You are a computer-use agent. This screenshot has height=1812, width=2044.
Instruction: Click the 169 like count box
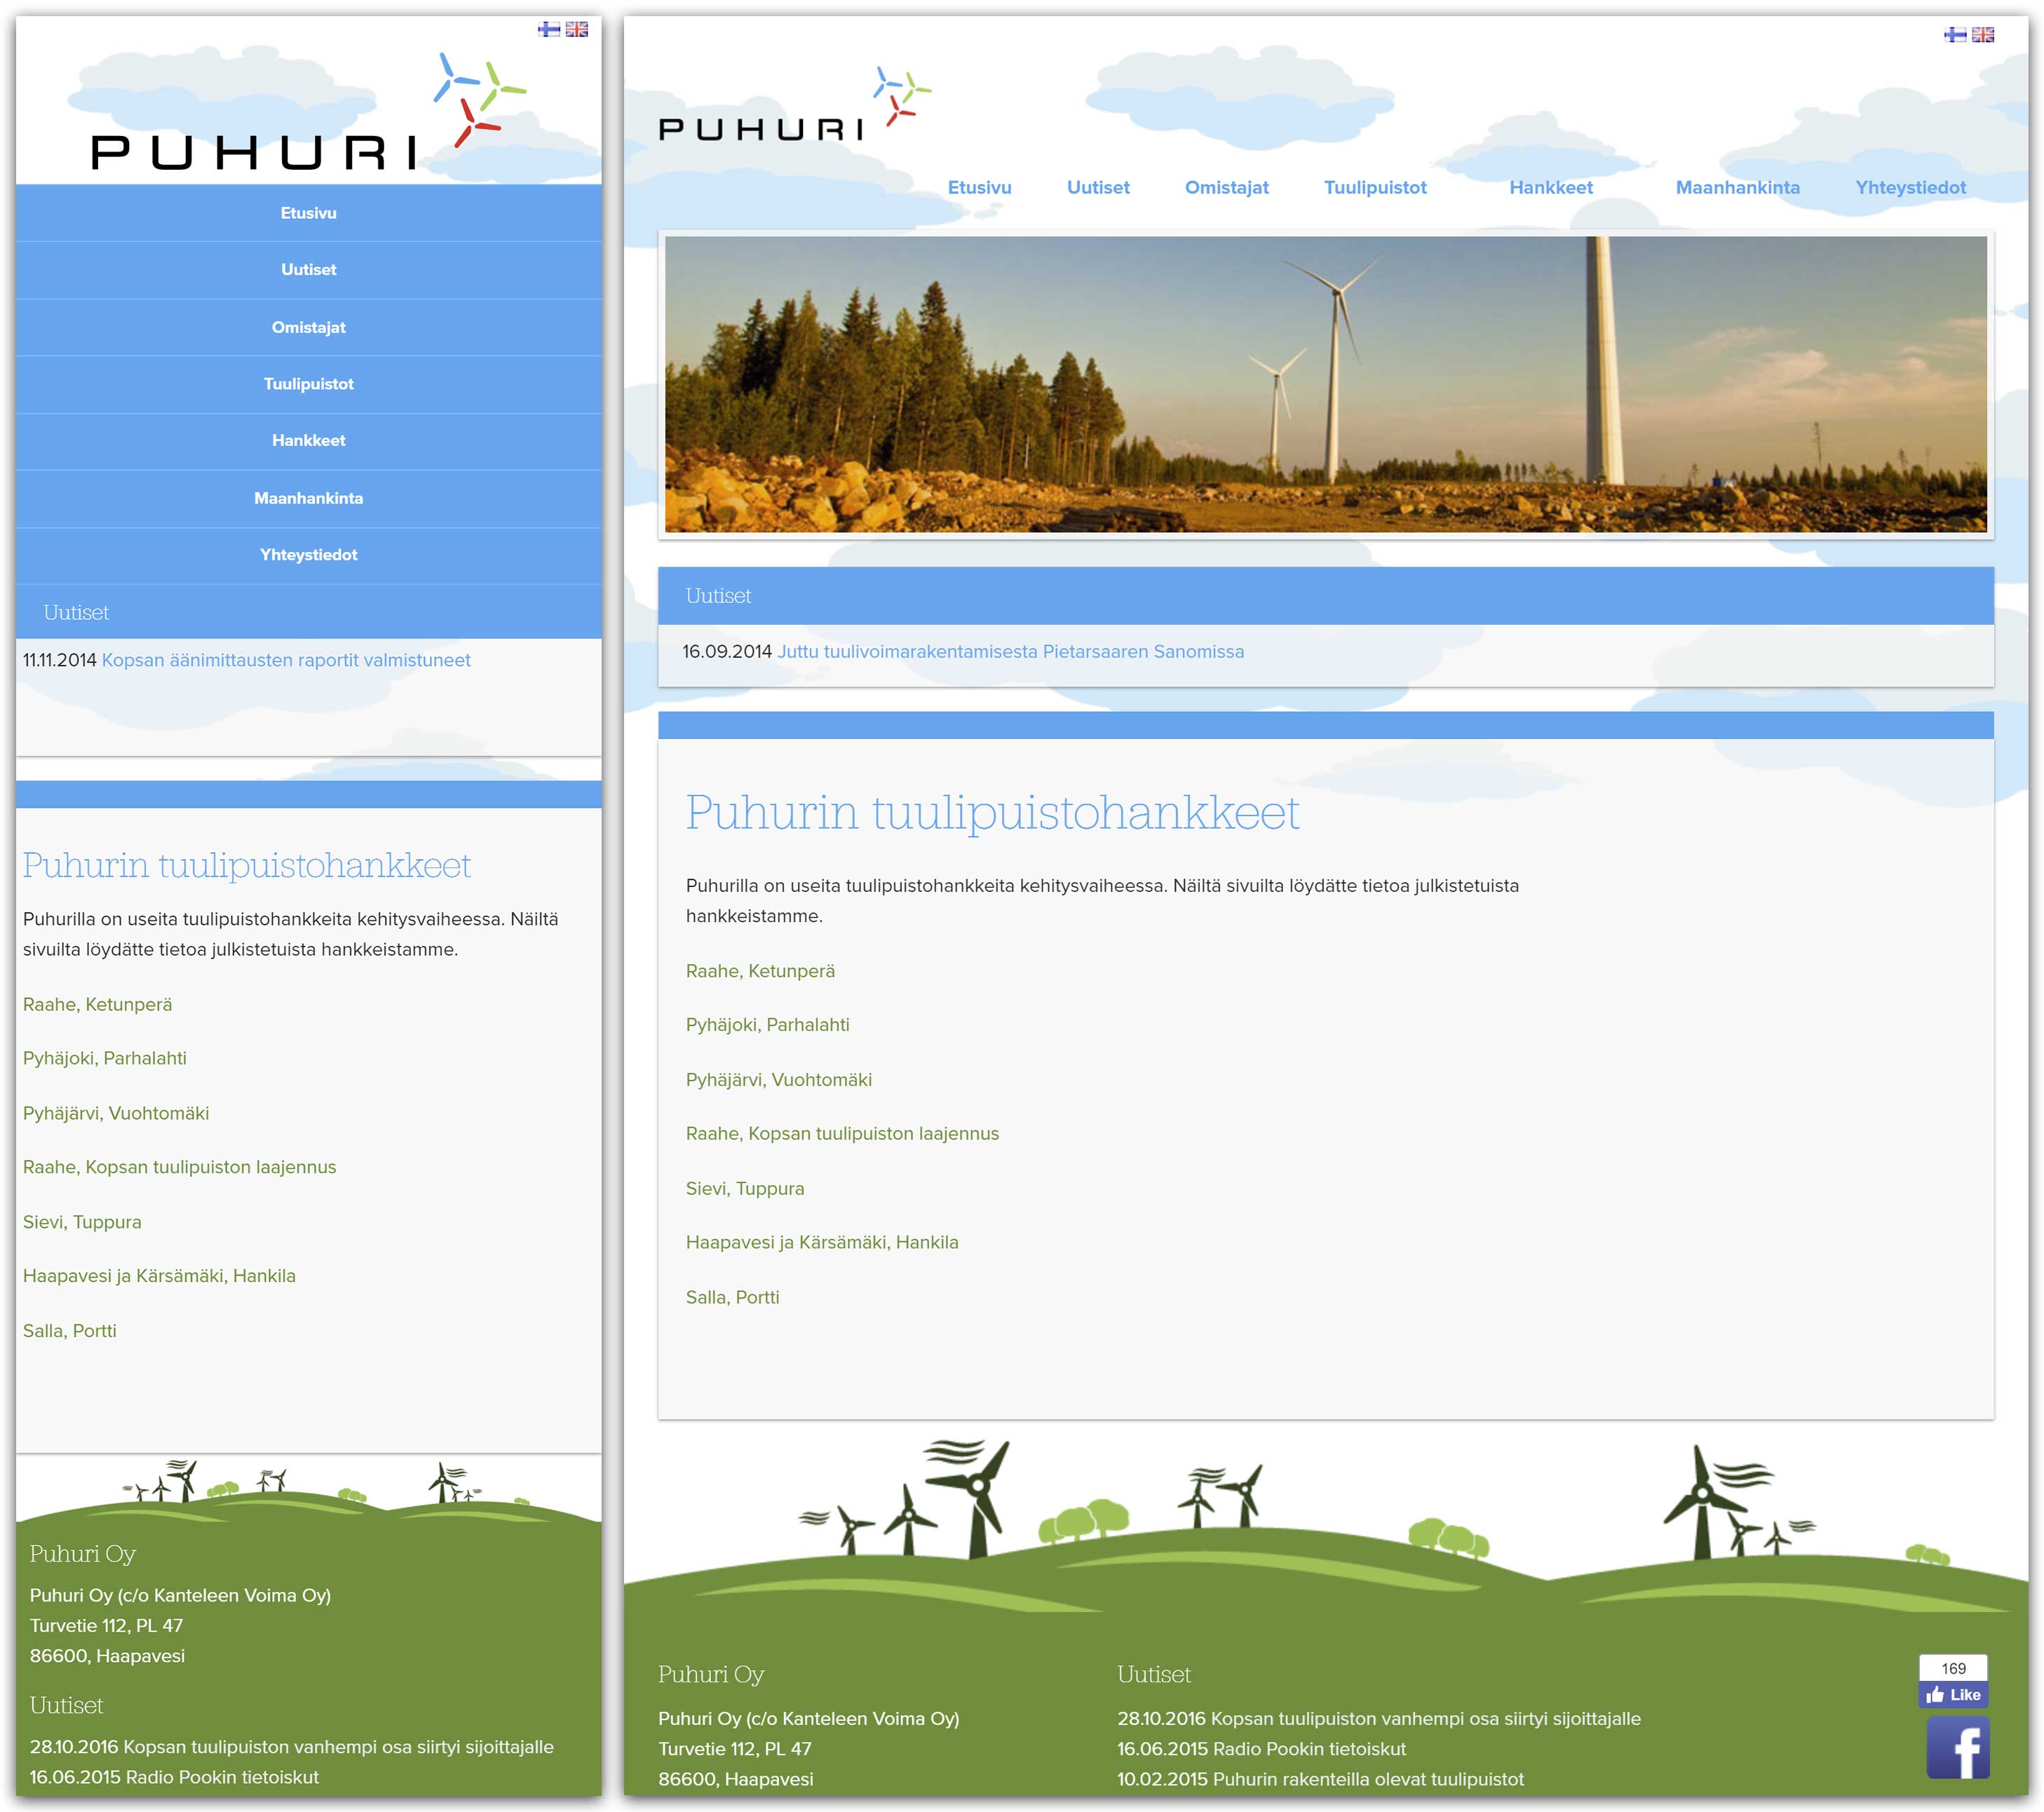click(x=1953, y=1668)
